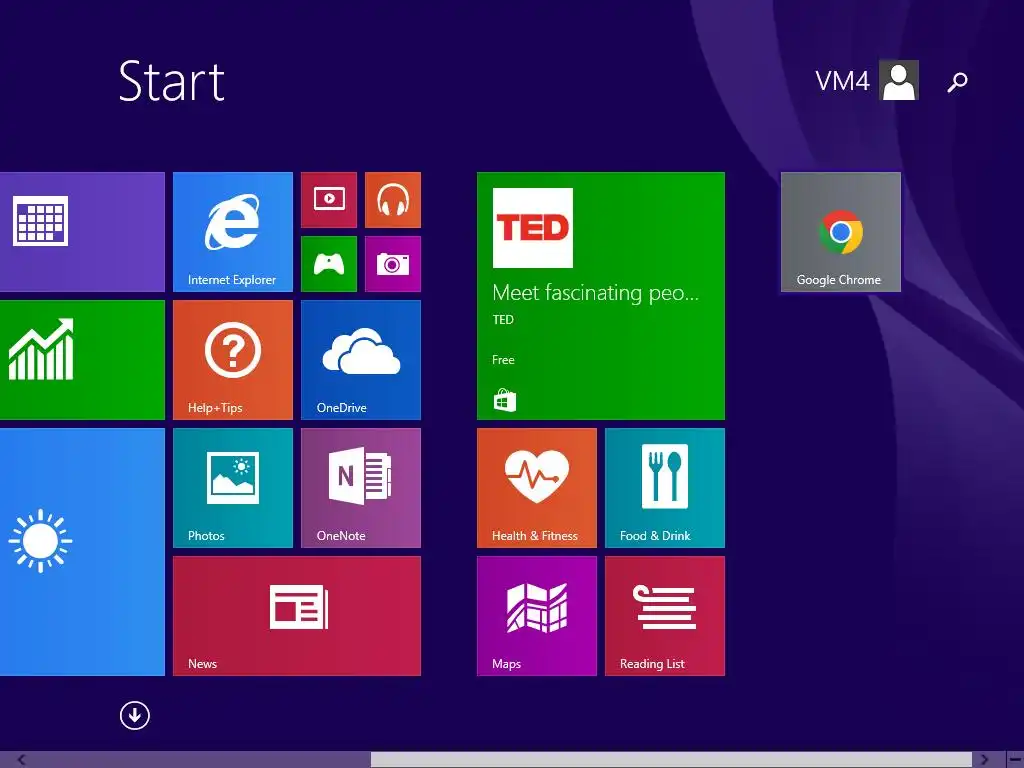Click the VM4 account name
The image size is (1024, 768).
click(842, 81)
